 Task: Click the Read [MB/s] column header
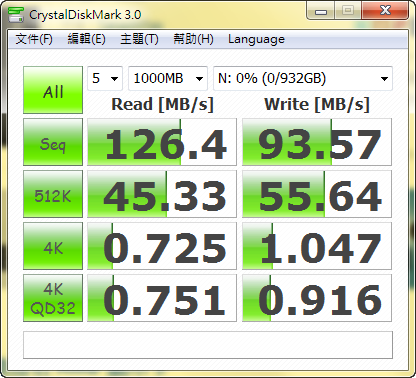coord(162,104)
